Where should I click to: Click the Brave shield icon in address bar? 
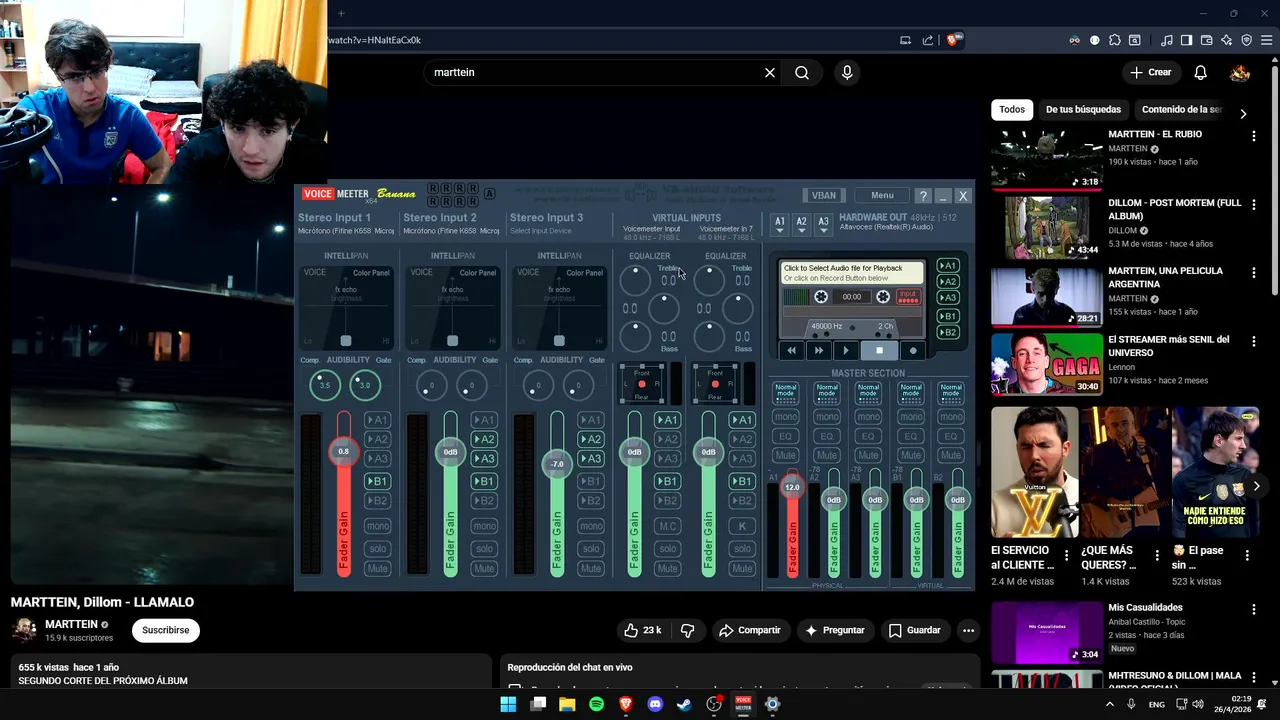(953, 40)
